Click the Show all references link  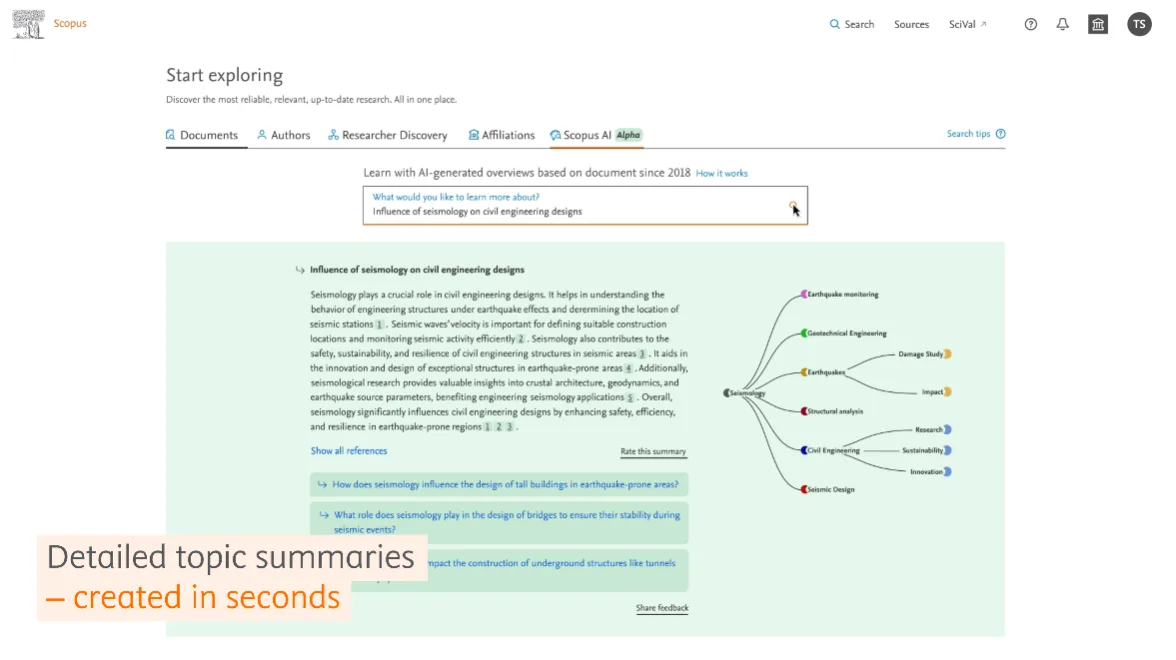(348, 451)
